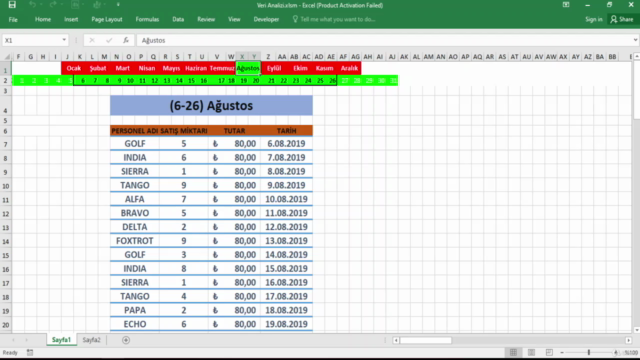Open the File tab
The height and width of the screenshot is (360, 640).
[x=13, y=19]
